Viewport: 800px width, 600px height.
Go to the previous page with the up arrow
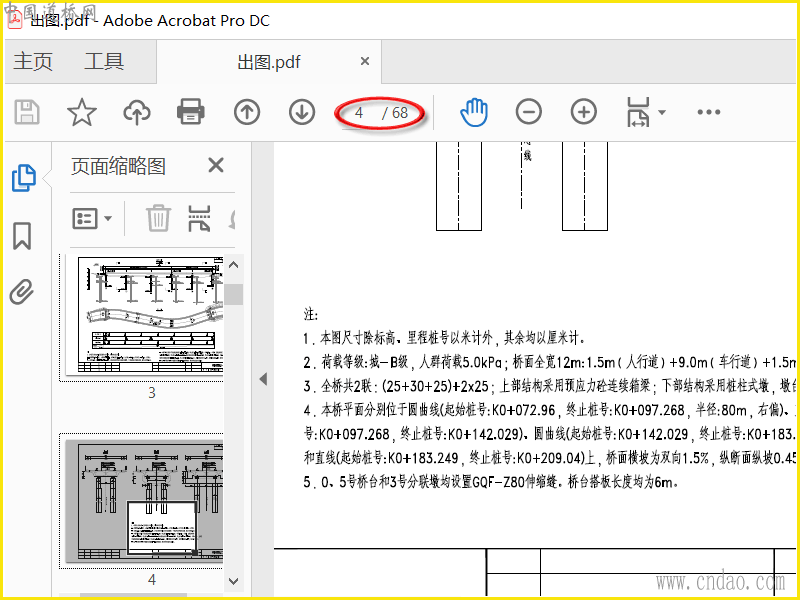click(x=247, y=112)
